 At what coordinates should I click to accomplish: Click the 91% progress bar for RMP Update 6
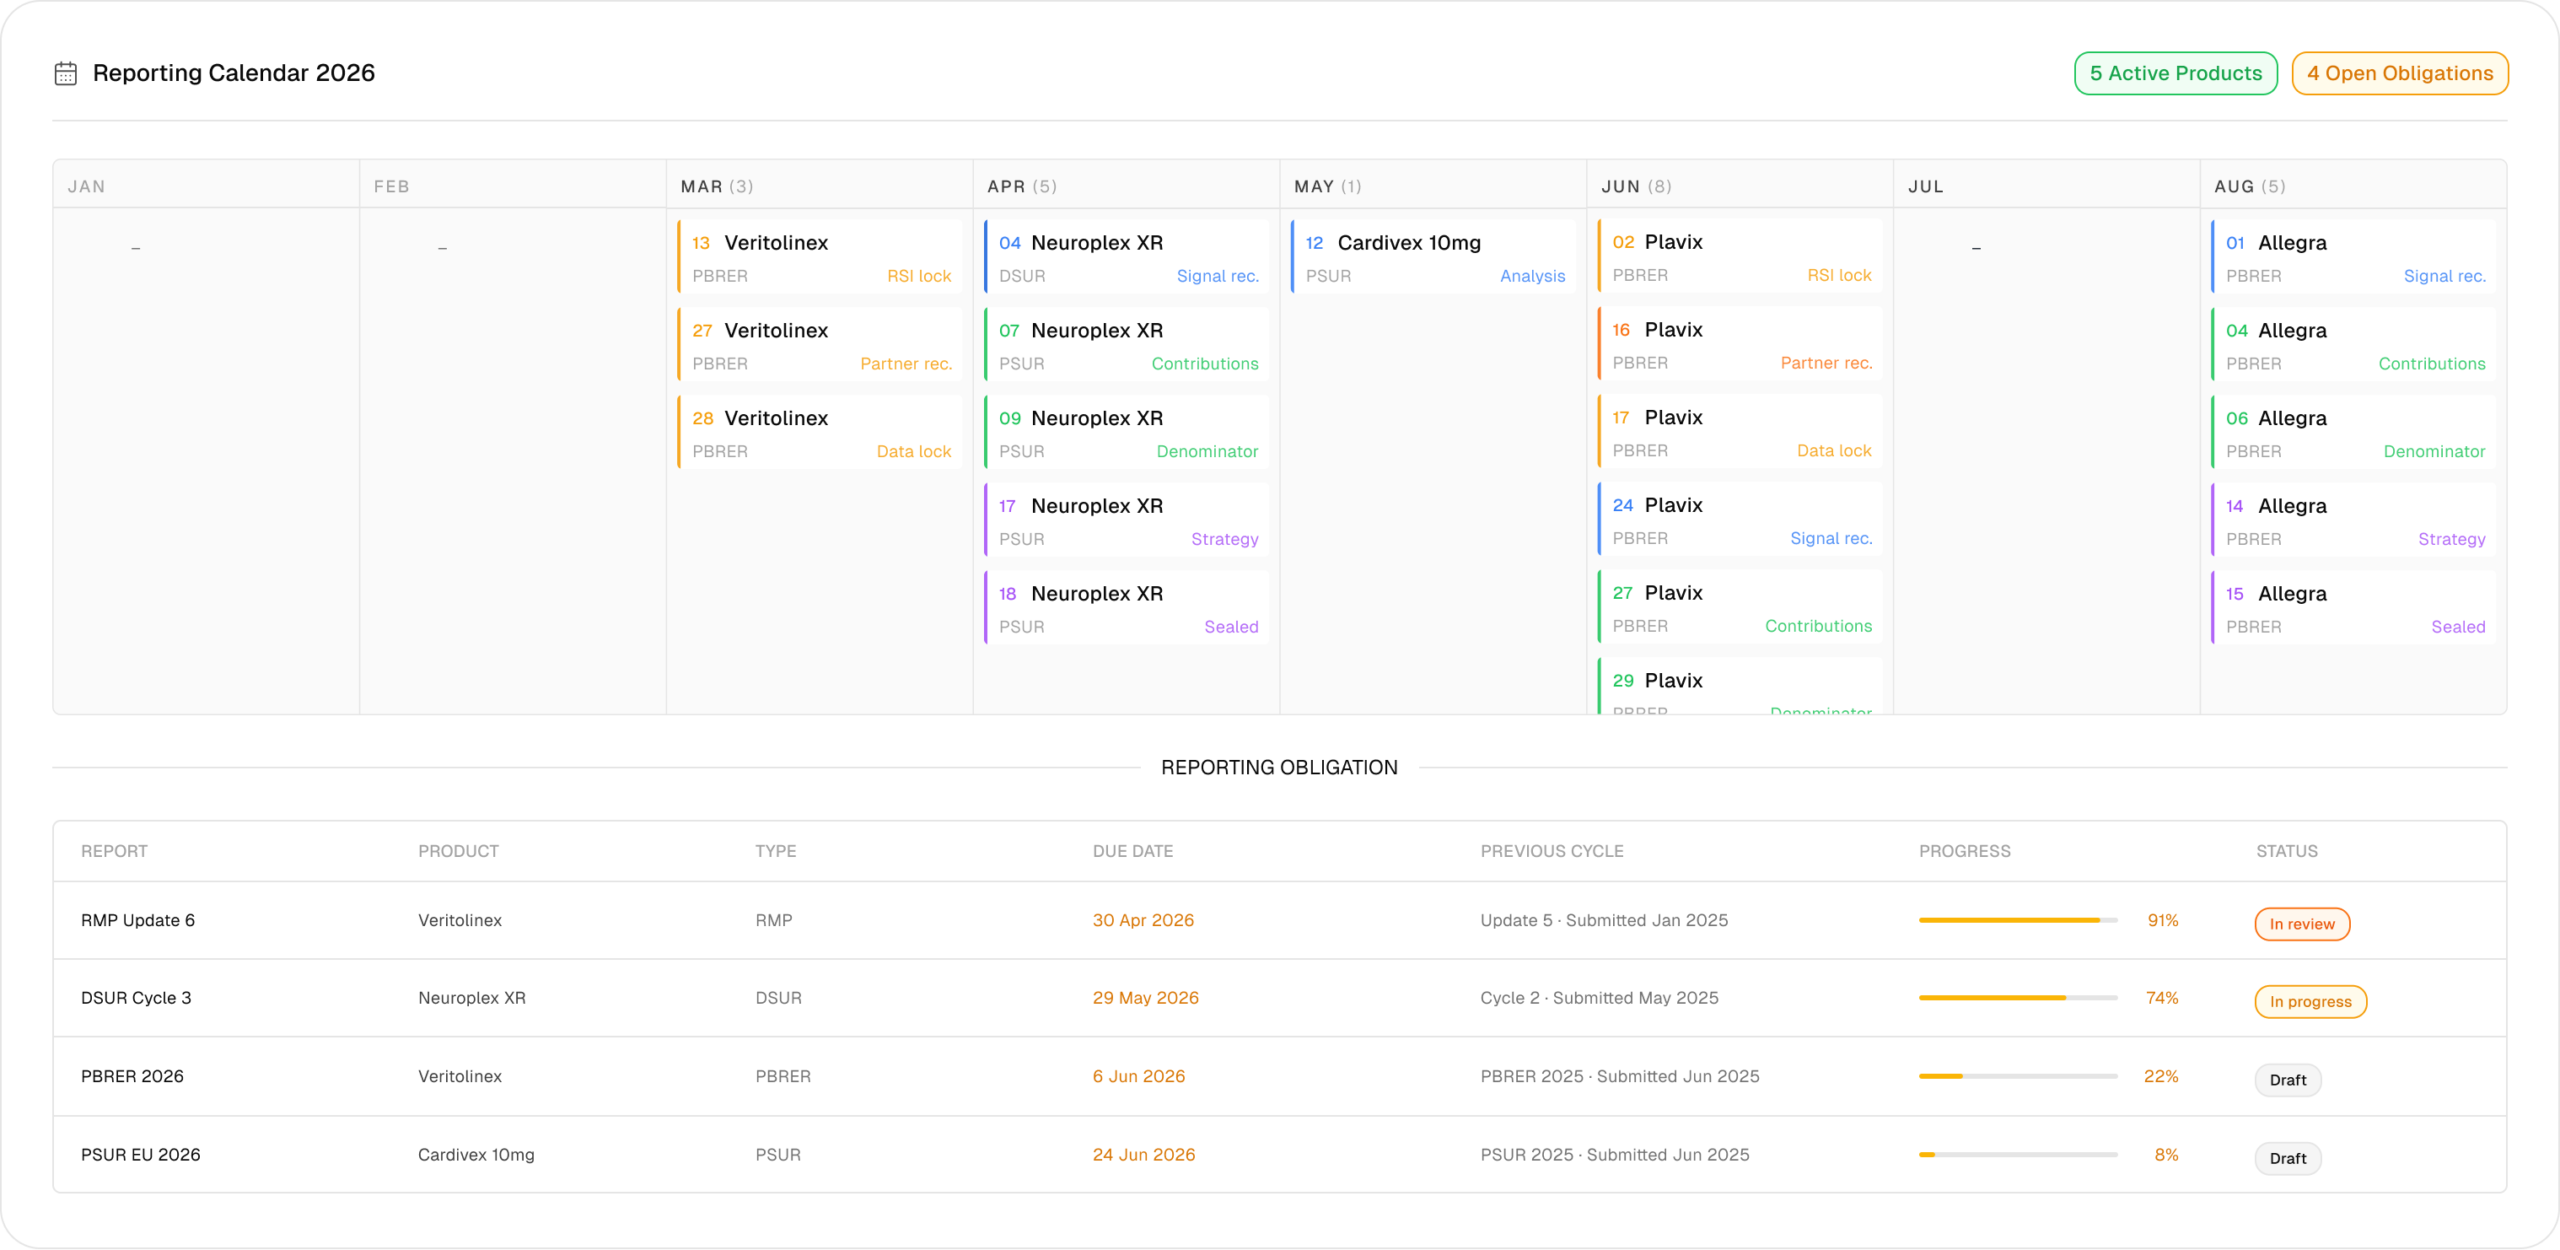[2017, 920]
